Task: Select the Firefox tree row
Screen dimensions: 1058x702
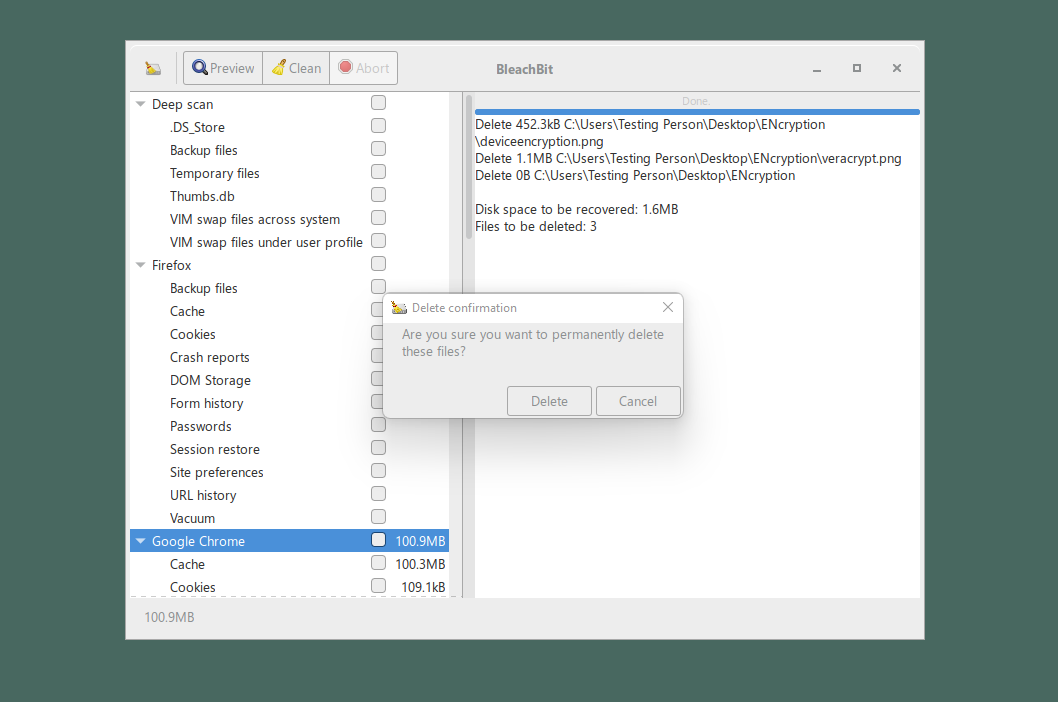Action: [289, 265]
